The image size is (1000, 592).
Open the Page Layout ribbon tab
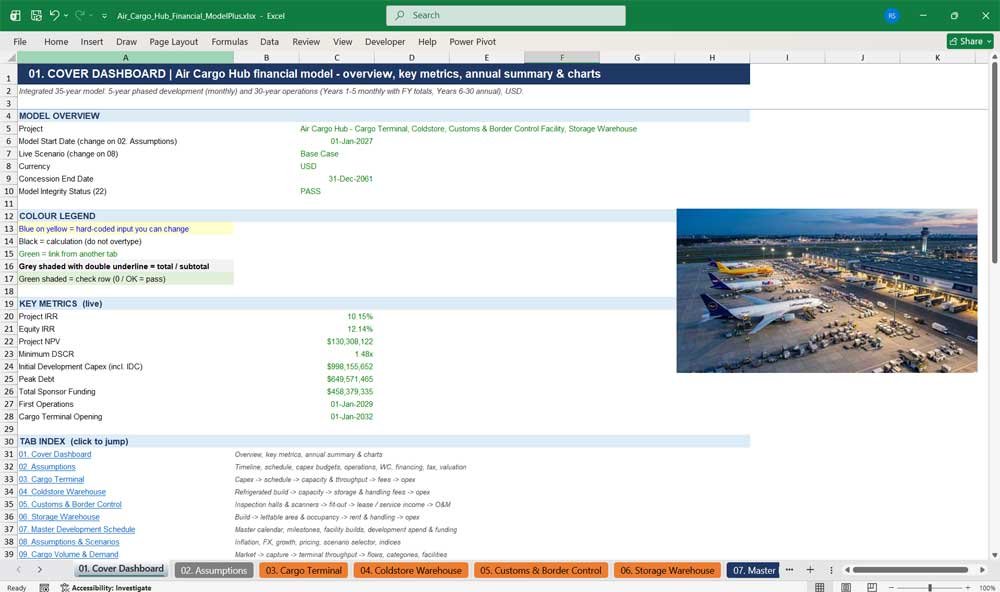(x=173, y=41)
